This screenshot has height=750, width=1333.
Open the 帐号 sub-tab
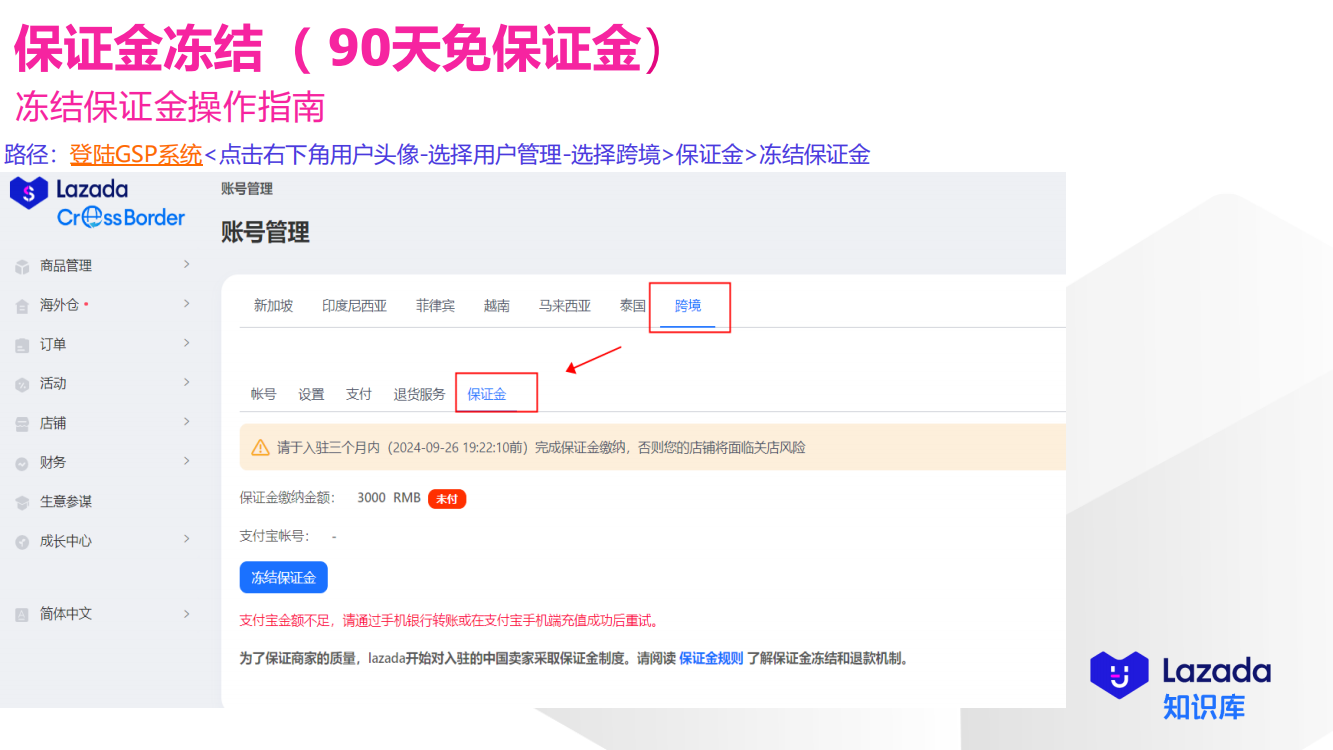tap(264, 394)
